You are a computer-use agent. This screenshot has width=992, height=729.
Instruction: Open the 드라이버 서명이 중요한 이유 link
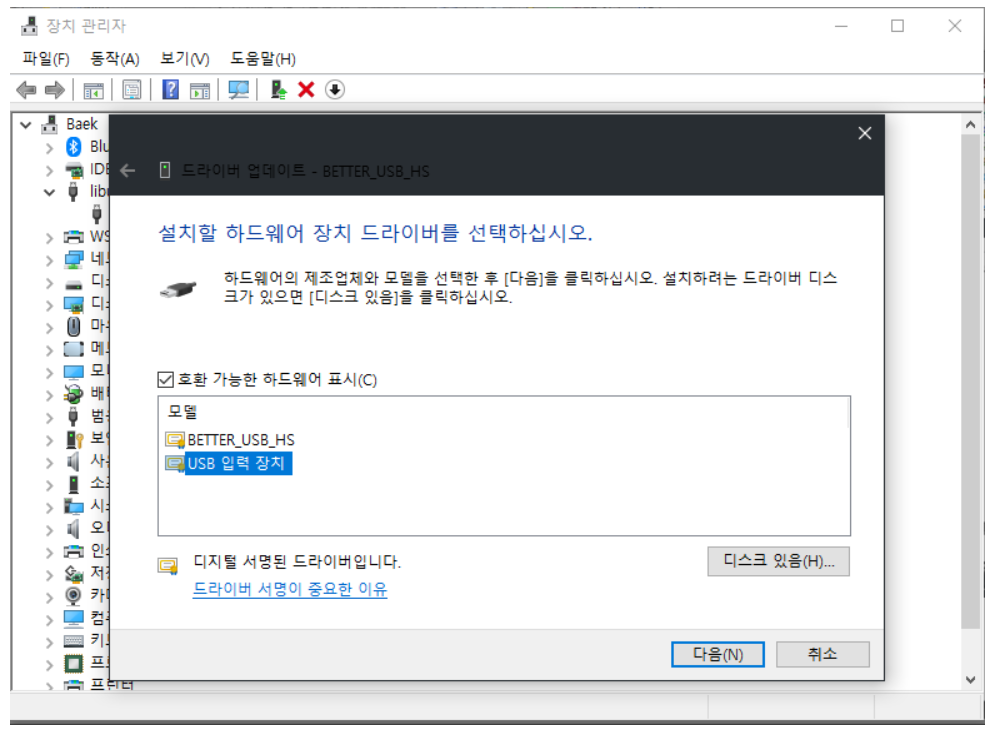click(x=290, y=590)
